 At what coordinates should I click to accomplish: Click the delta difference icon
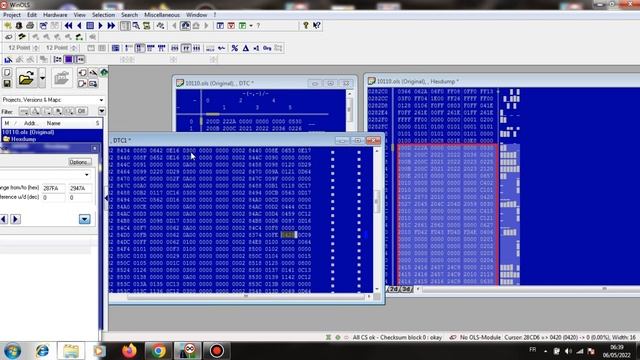tap(246, 48)
